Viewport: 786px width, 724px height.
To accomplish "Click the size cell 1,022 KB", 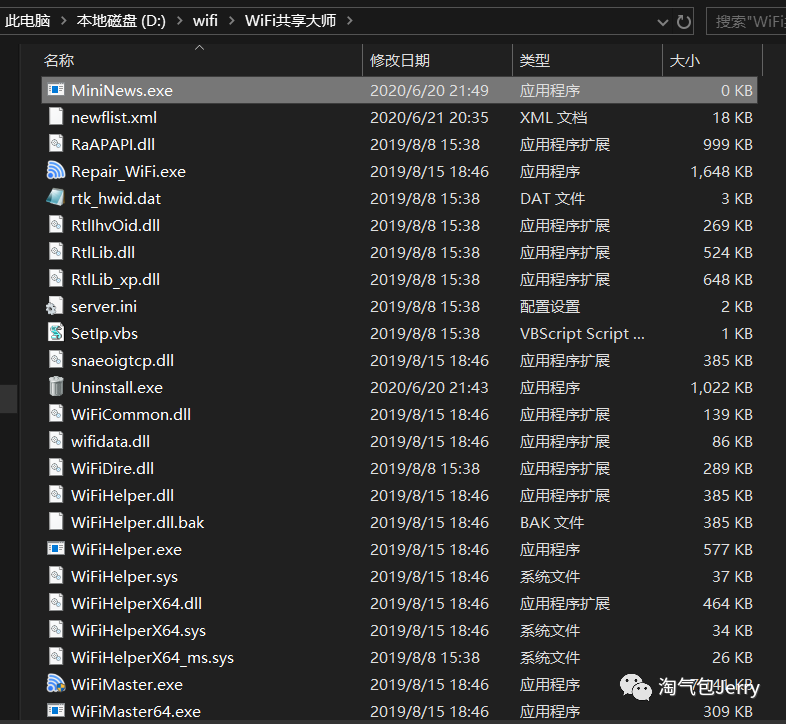I will pyautogui.click(x=722, y=388).
